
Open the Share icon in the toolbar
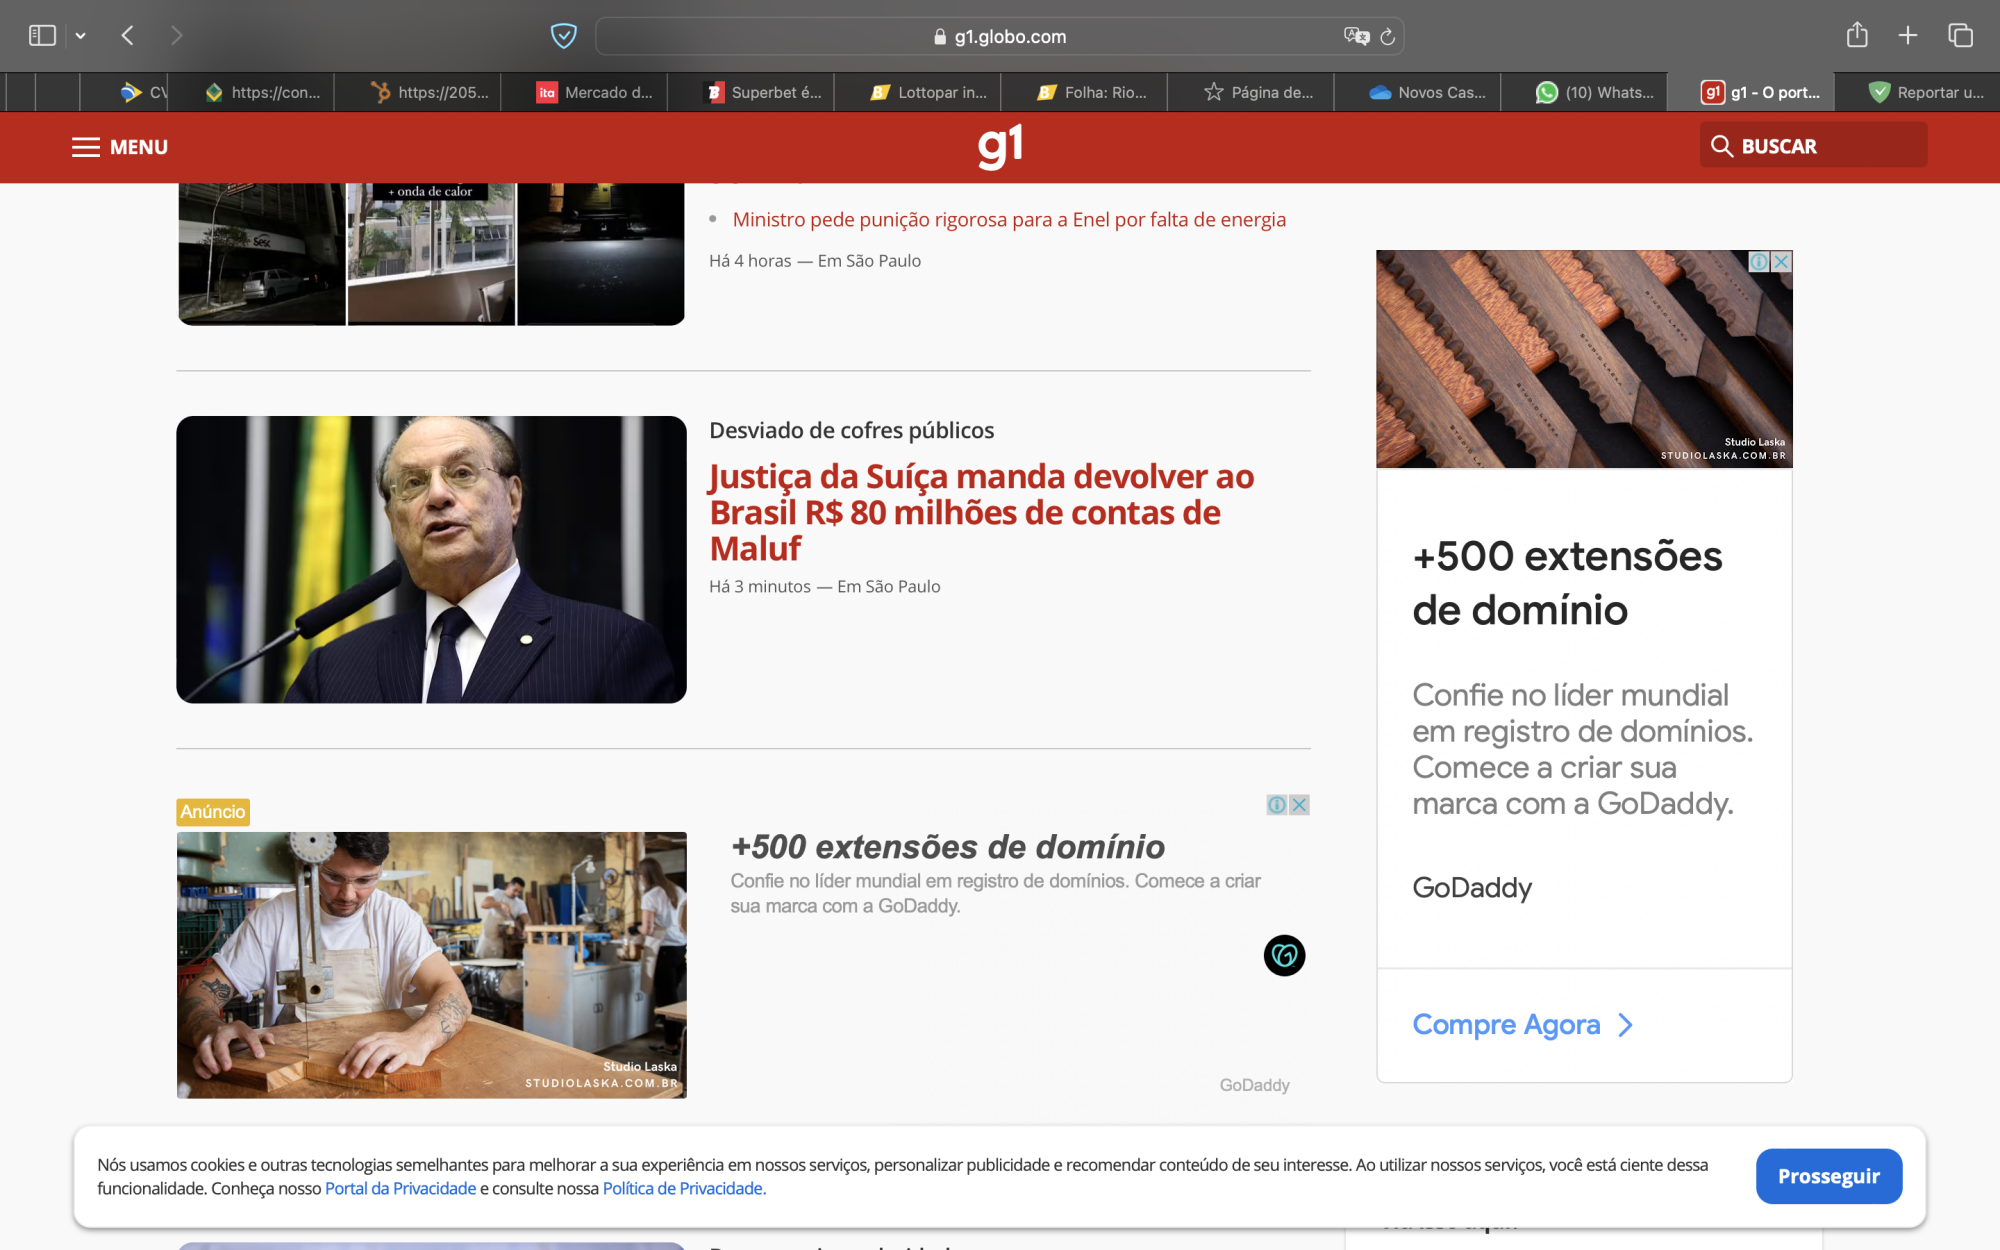[x=1858, y=34]
